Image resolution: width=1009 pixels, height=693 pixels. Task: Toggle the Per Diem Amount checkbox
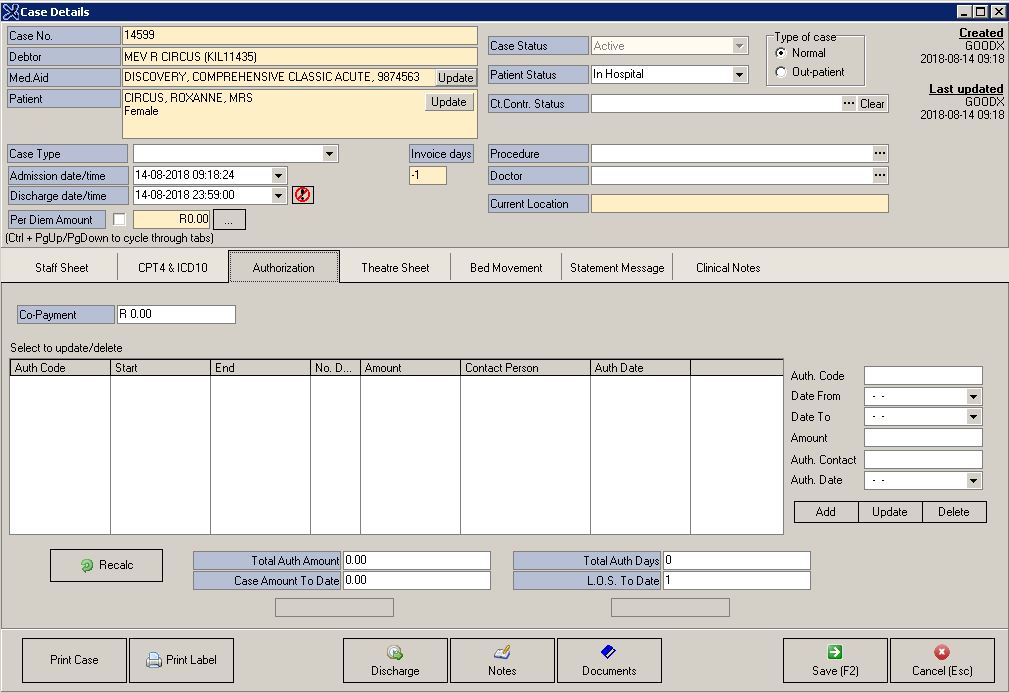click(x=119, y=219)
